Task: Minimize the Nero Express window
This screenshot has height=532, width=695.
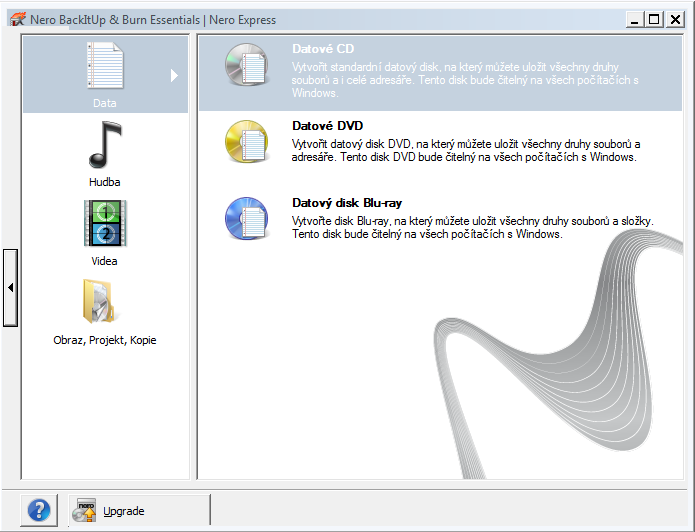Action: 635,20
